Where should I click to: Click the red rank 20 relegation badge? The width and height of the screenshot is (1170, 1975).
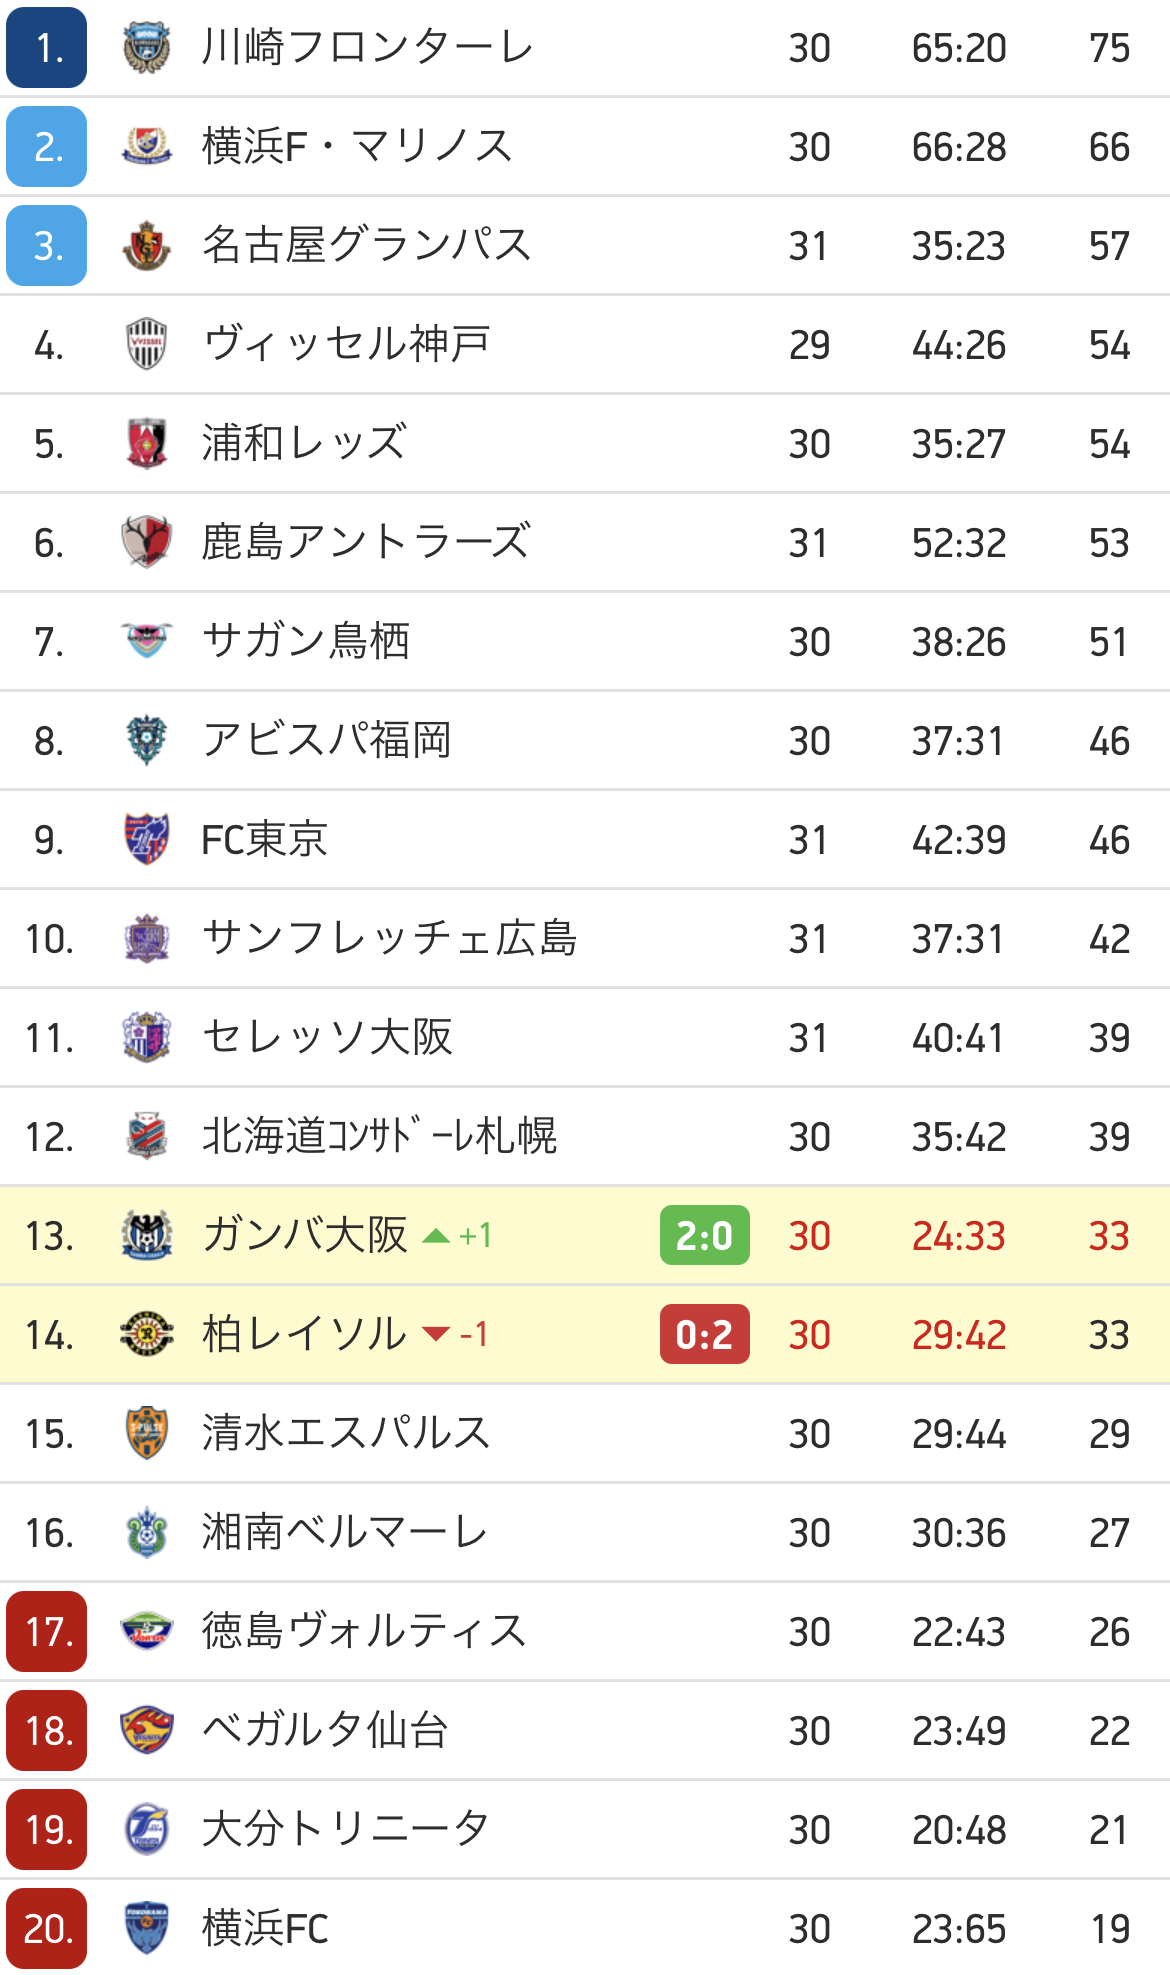[x=46, y=1929]
